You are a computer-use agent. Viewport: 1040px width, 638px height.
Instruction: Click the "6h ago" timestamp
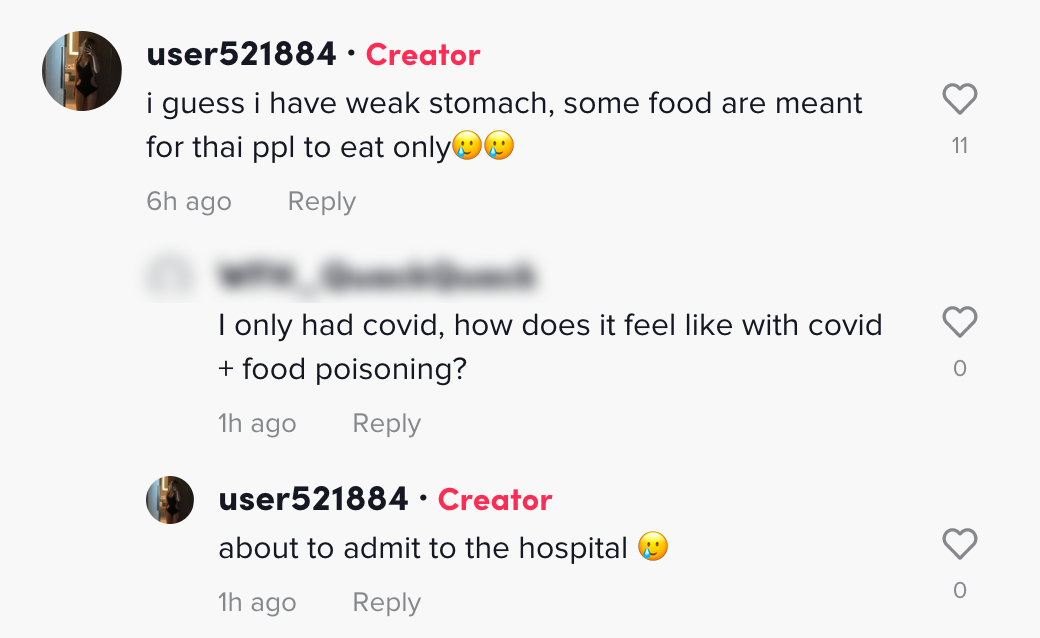tap(189, 201)
